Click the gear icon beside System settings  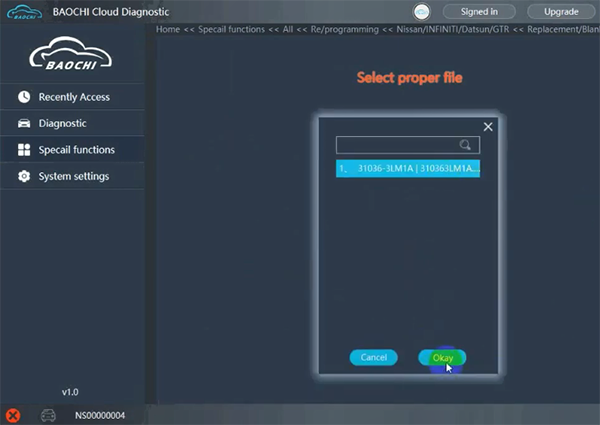24,176
